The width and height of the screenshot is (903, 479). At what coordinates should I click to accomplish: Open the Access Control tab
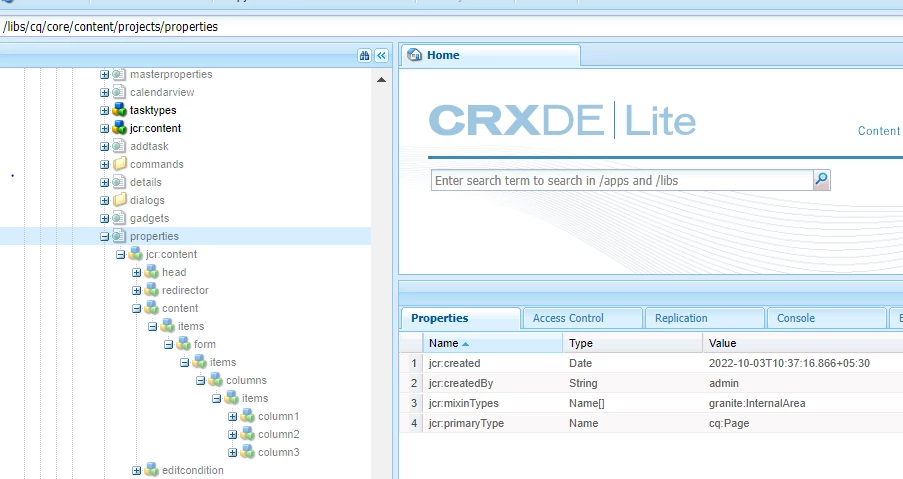582,318
